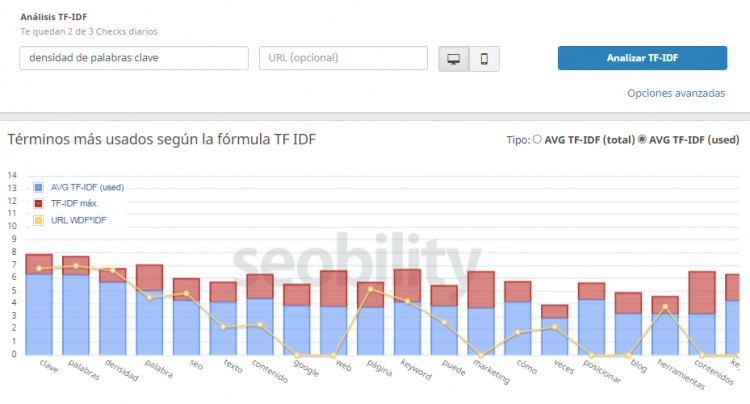Select AVG TF-IDF (used) radio button
This screenshot has width=750, height=404.
coord(642,139)
